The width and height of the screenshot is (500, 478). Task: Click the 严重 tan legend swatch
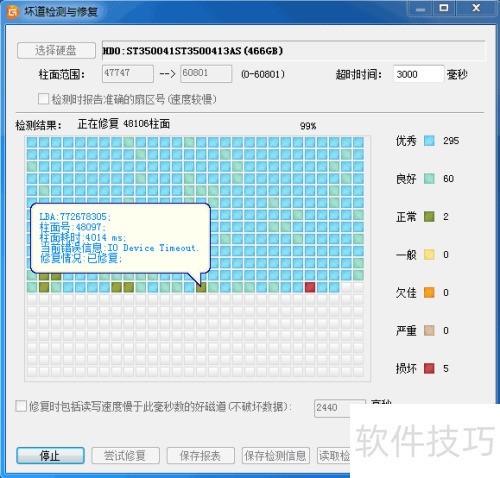(x=429, y=331)
